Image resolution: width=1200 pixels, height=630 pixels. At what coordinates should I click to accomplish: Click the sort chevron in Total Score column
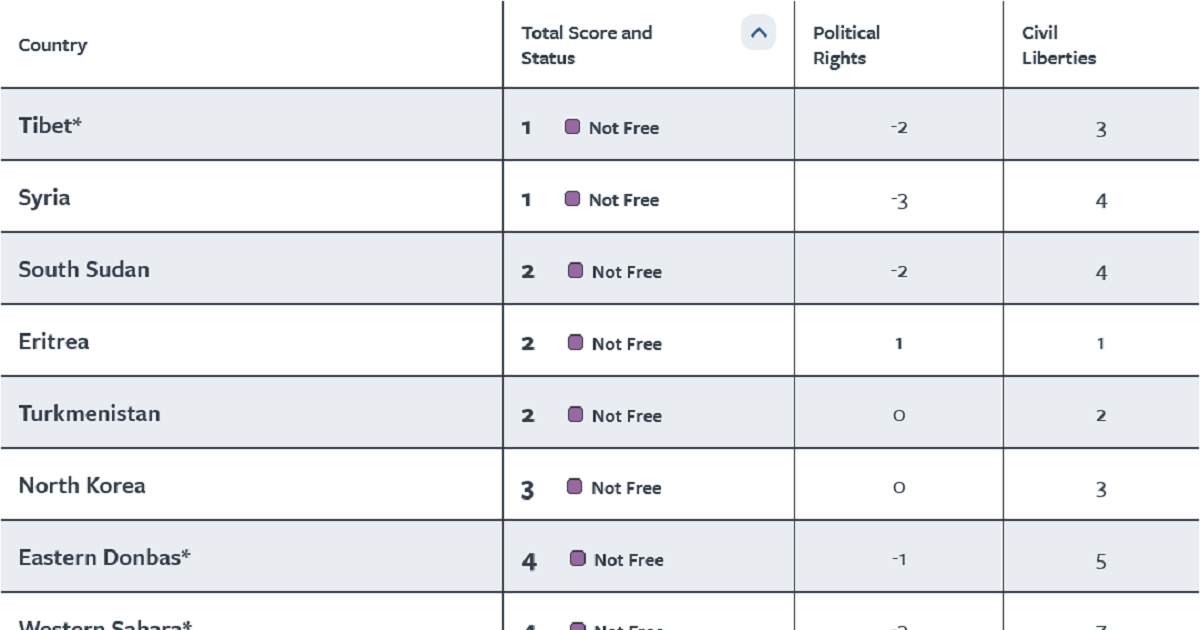click(758, 33)
